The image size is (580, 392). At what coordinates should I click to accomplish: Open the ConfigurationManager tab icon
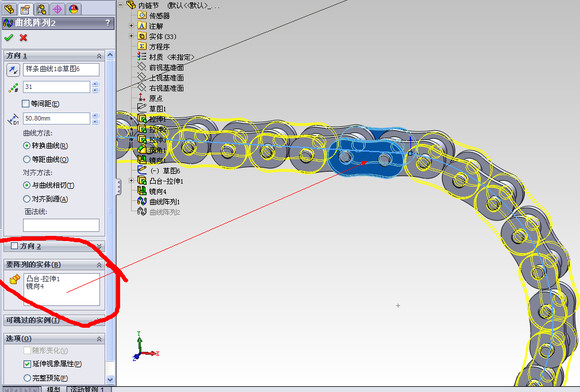point(41,9)
